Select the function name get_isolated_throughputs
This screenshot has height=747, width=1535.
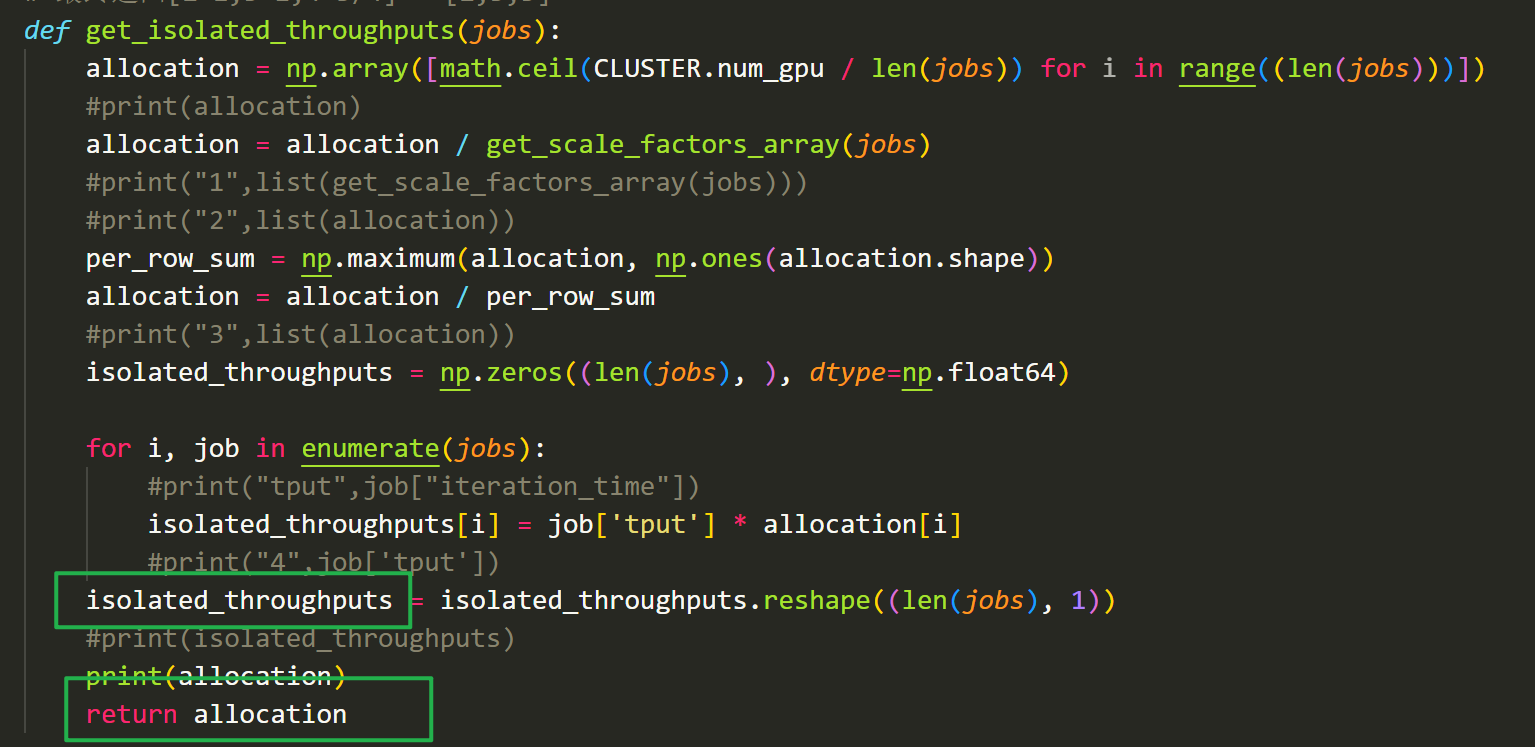(x=277, y=30)
